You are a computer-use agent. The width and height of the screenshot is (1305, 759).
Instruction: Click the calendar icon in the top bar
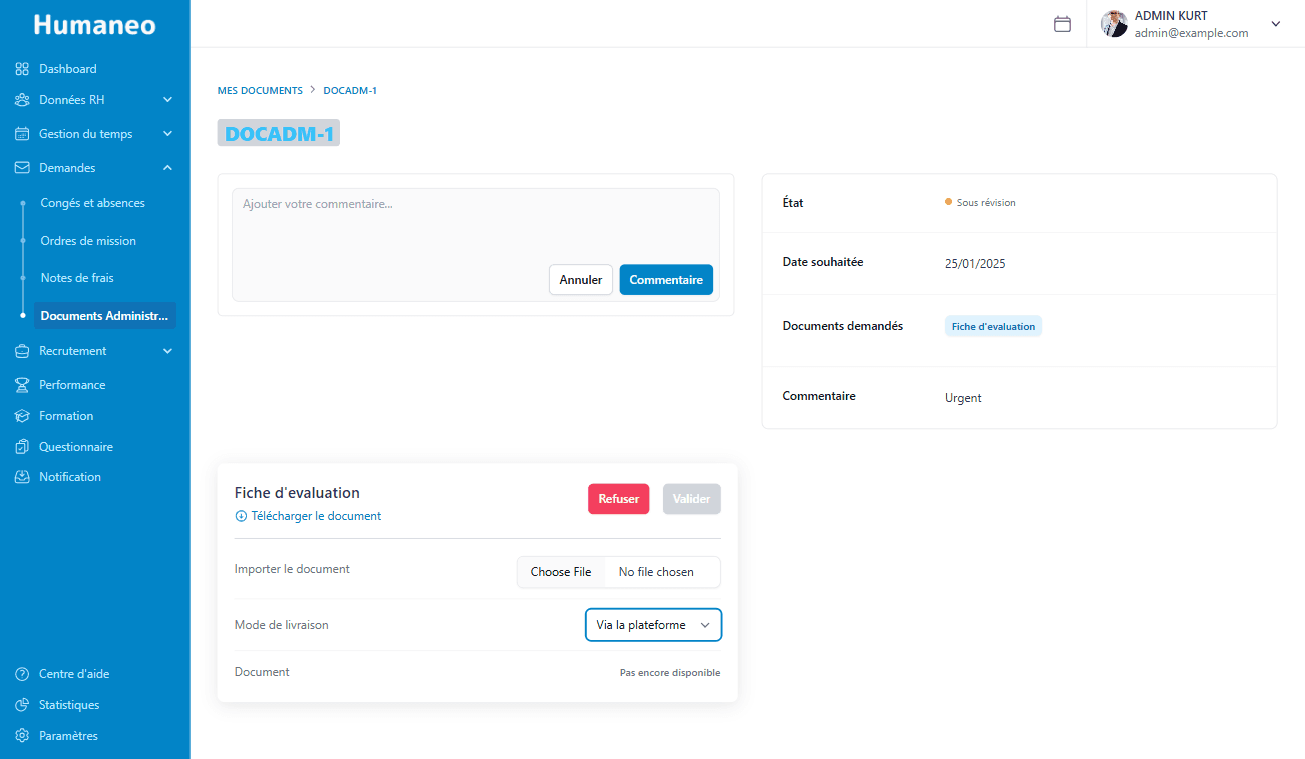(1062, 23)
